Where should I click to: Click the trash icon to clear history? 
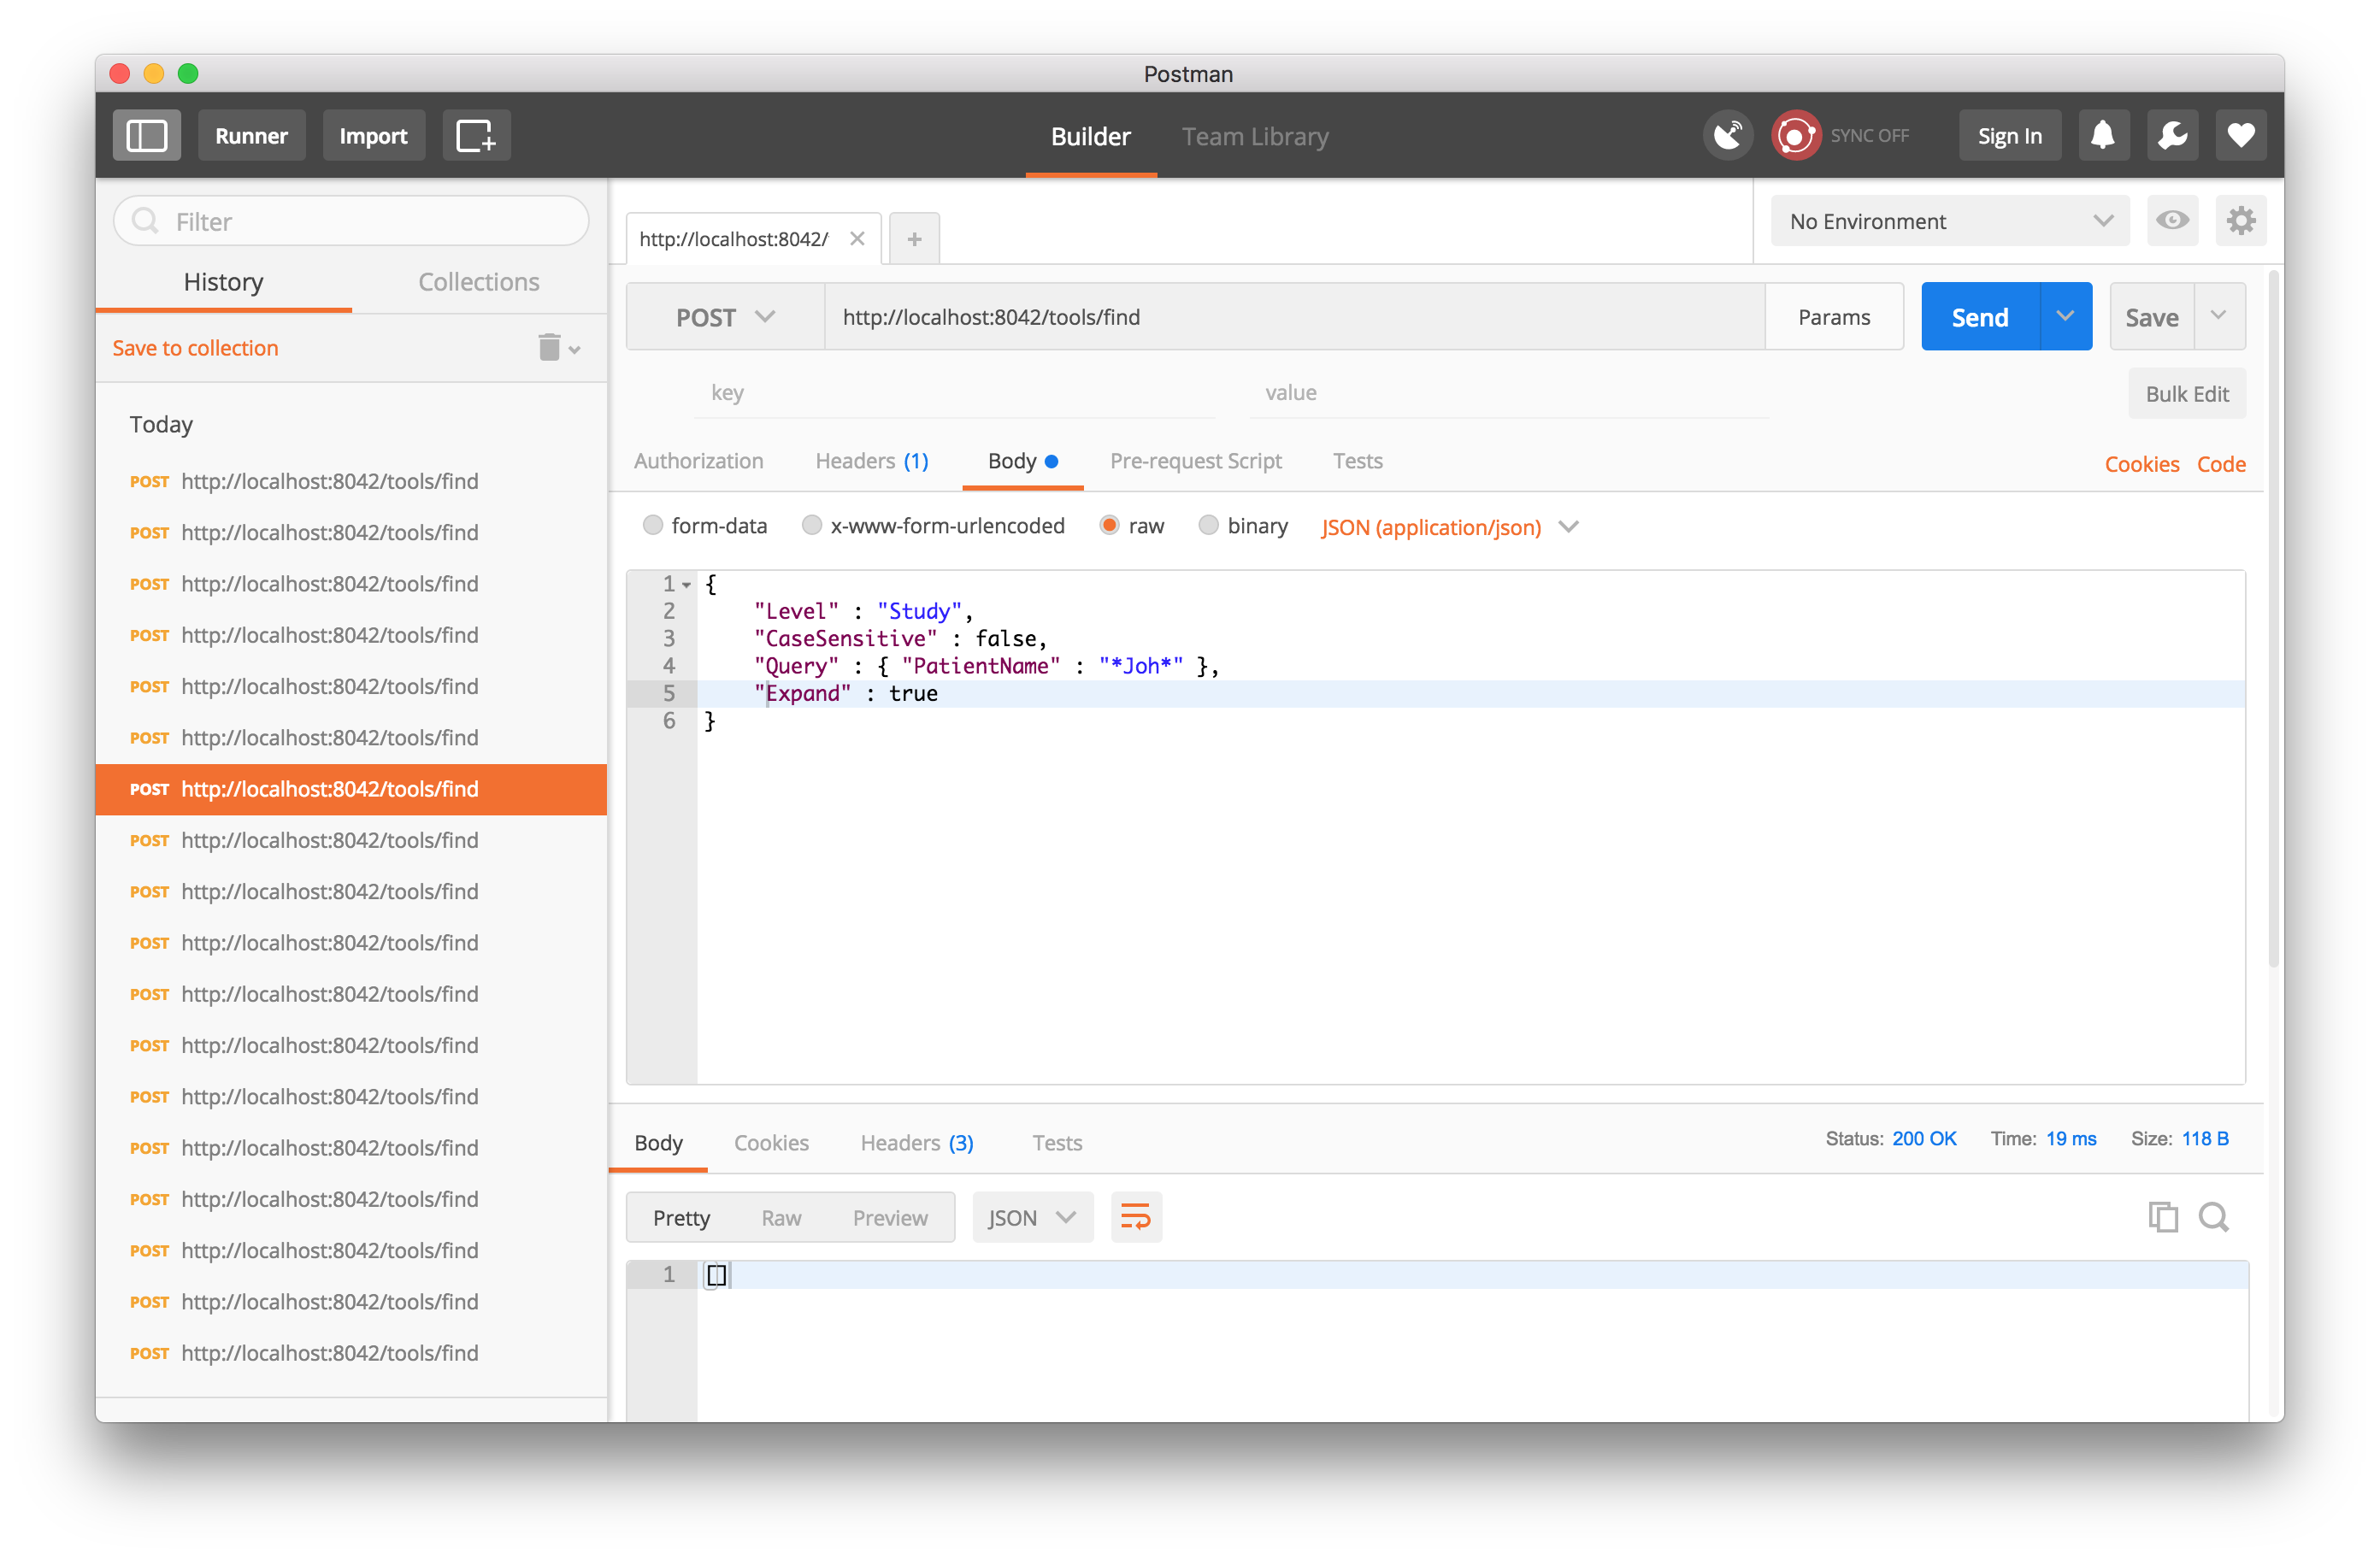coord(549,347)
